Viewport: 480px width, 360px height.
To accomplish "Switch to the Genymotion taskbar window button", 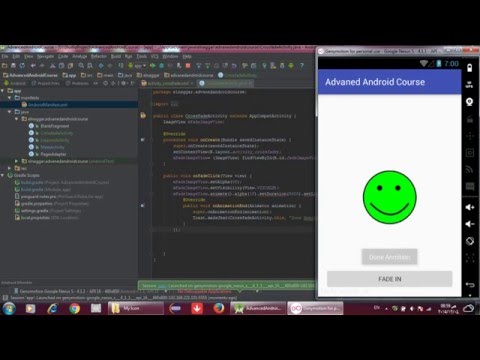I will tap(316, 309).
